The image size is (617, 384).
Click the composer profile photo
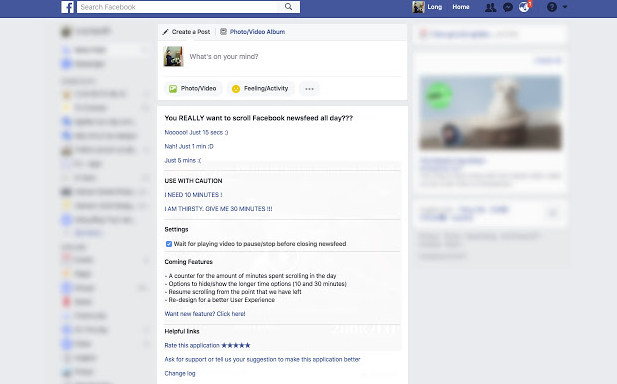click(174, 57)
